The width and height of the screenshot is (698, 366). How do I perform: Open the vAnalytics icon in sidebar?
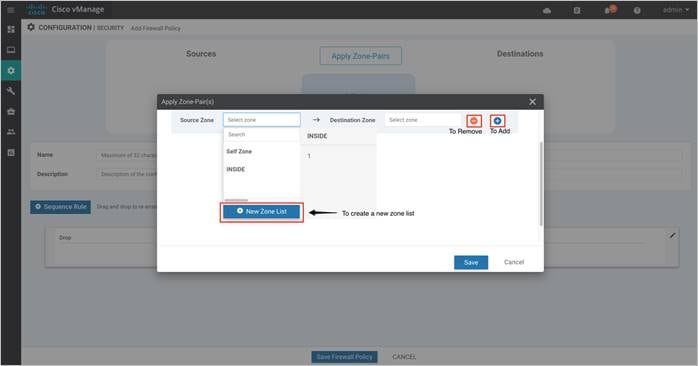click(x=11, y=153)
